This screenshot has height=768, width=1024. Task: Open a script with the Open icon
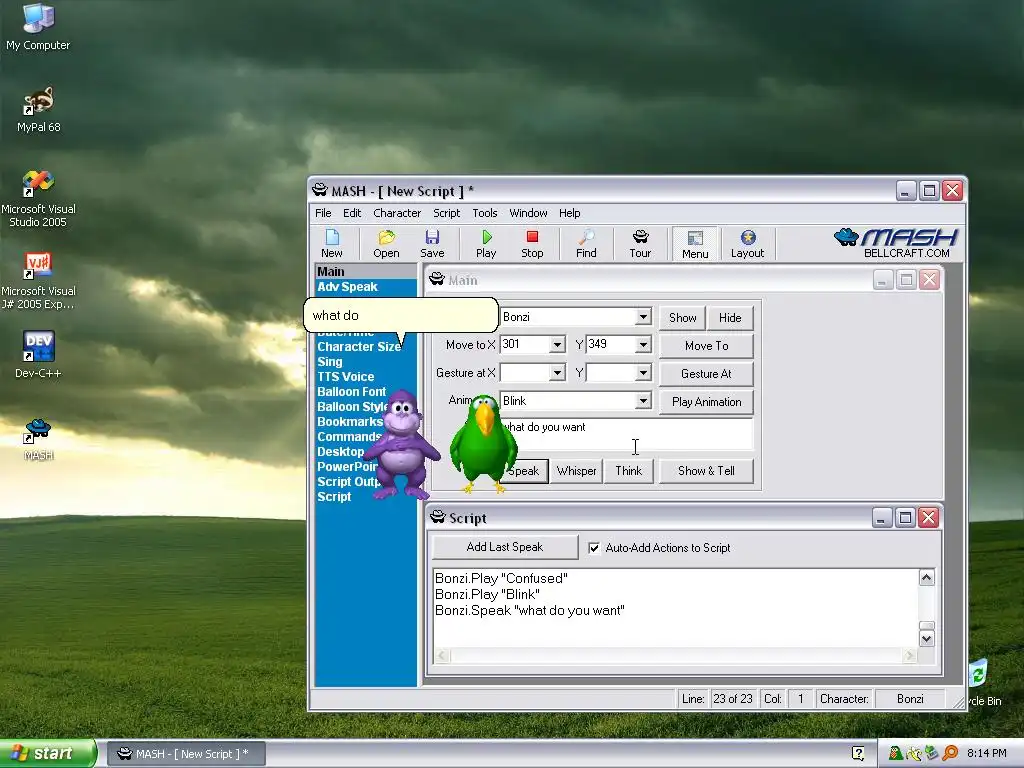(x=386, y=244)
